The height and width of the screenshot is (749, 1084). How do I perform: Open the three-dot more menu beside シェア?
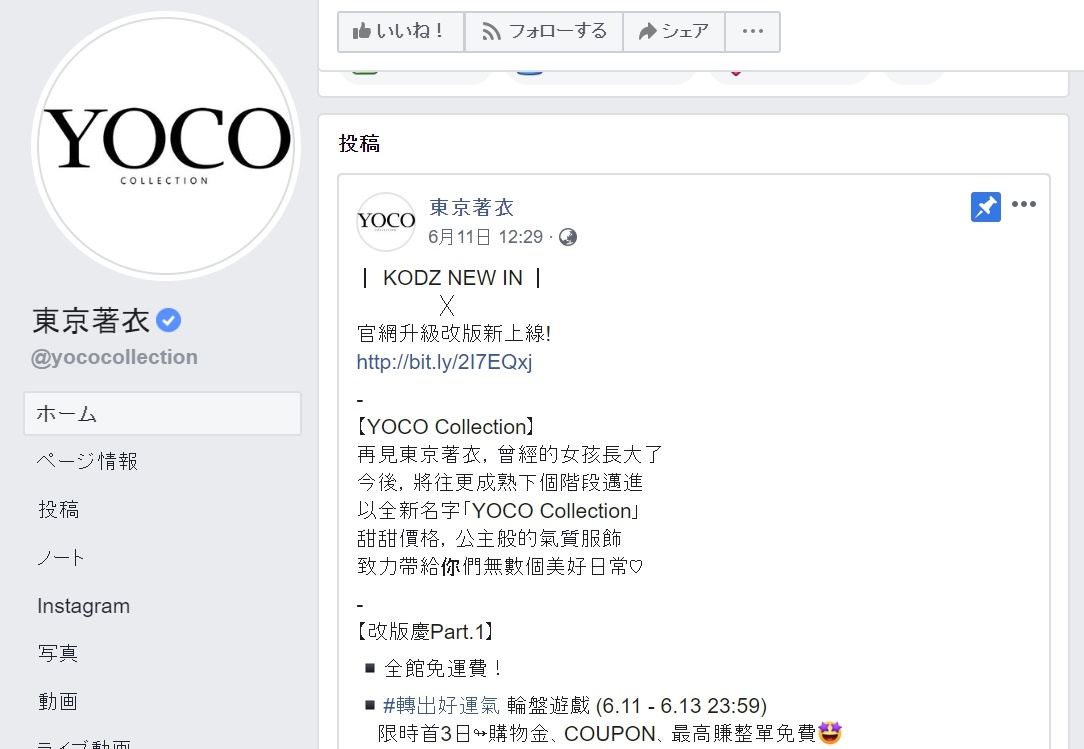click(752, 32)
